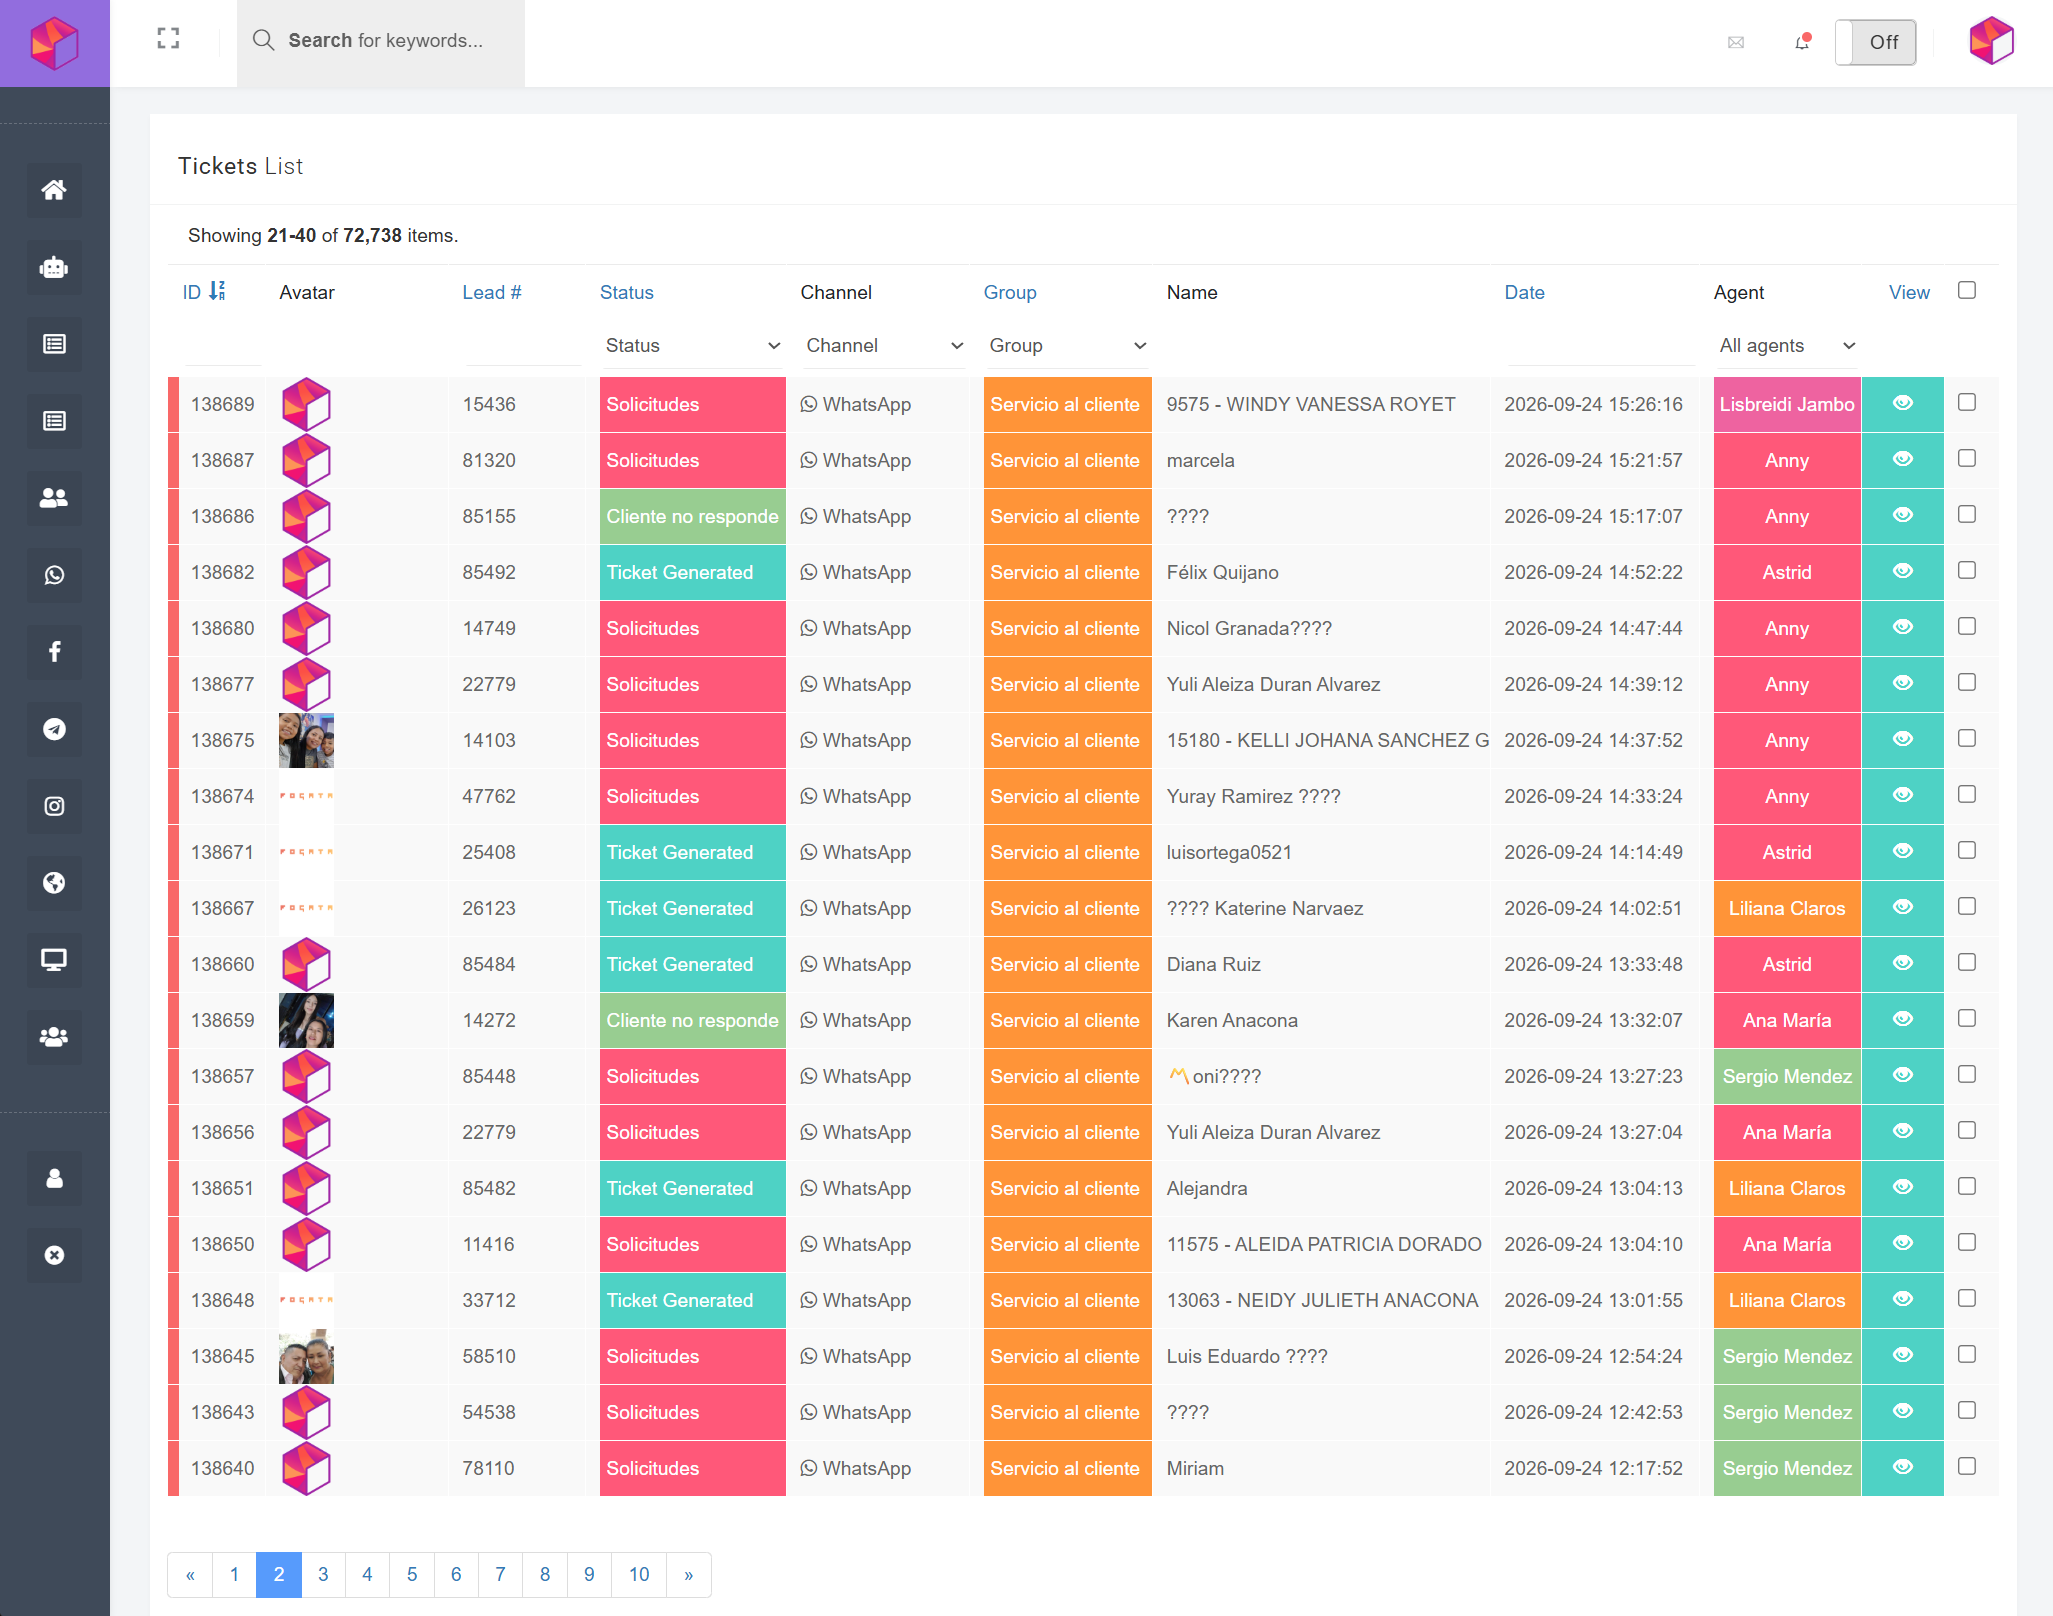The height and width of the screenshot is (1616, 2053).
Task: Sort by Group column header
Action: [x=1010, y=292]
